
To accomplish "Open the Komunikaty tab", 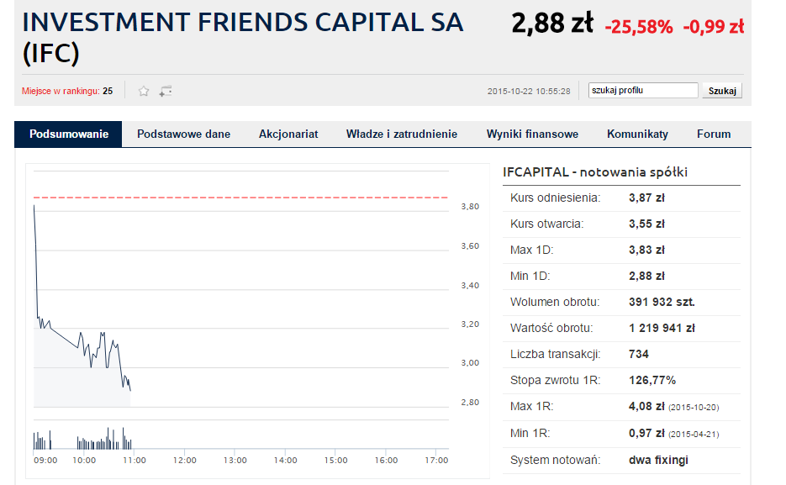I will [x=638, y=134].
